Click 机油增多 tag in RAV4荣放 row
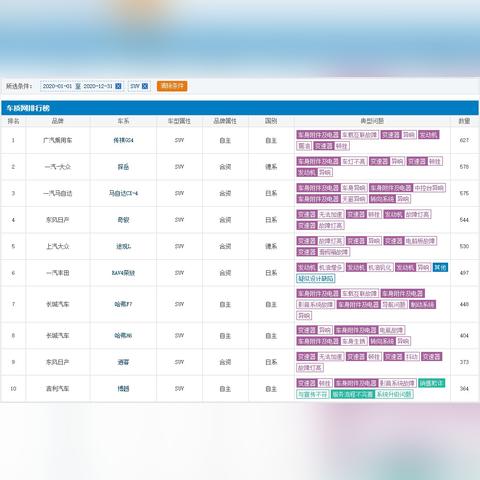The height and width of the screenshot is (480, 480). coord(330,267)
